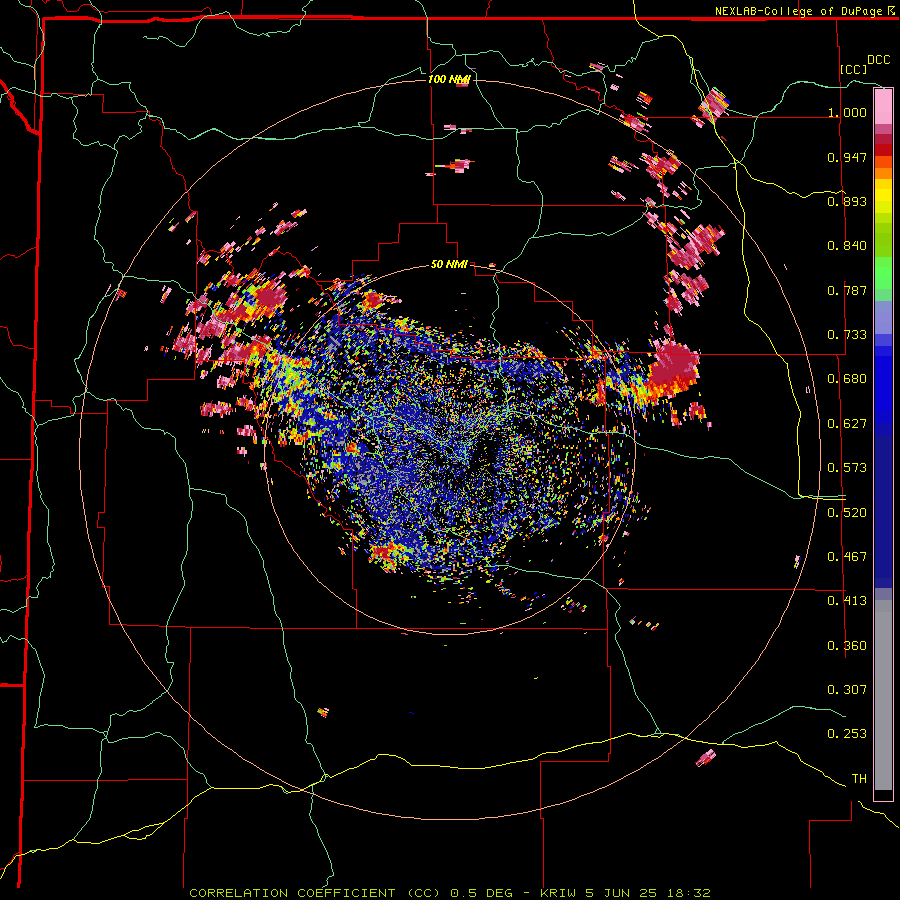Select the 0.520 scale value
The height and width of the screenshot is (900, 900).
847,513
